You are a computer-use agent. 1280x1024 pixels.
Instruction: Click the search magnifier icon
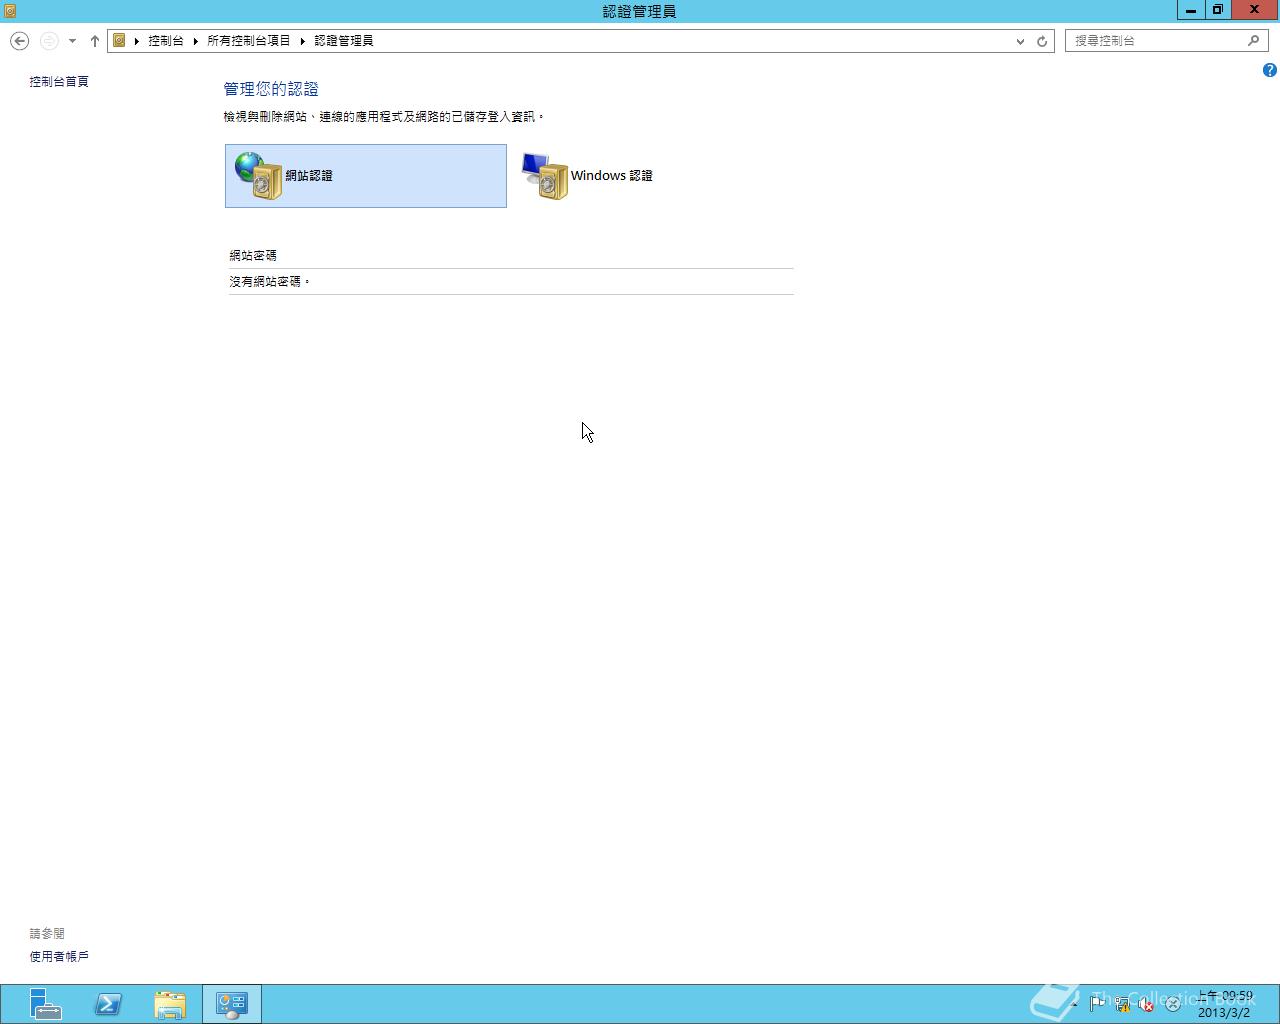1254,41
